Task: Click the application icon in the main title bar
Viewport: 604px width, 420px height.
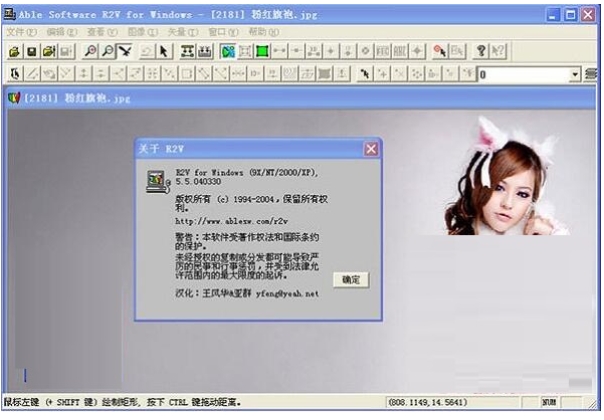Action: [x=9, y=15]
